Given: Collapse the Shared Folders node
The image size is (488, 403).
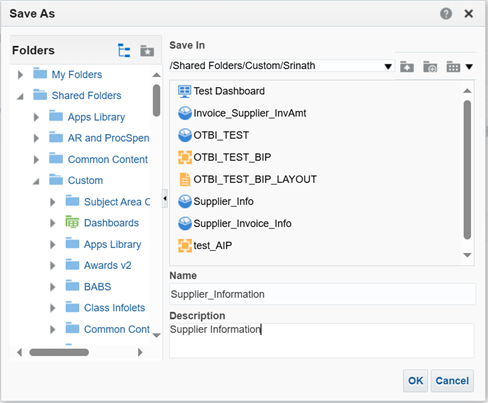Looking at the screenshot, I should pos(20,96).
